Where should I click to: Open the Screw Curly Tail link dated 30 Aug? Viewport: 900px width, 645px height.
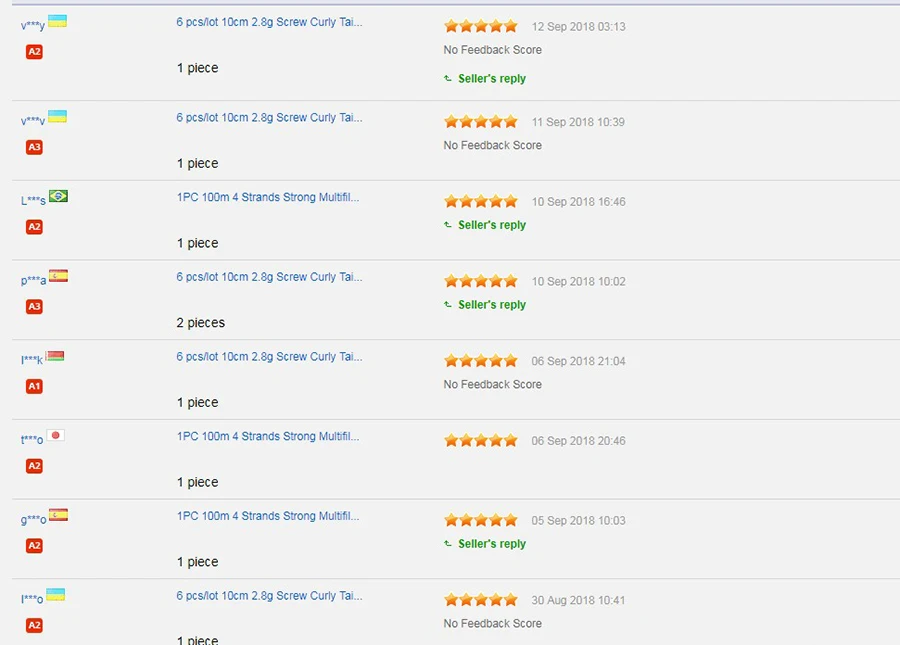tap(269, 596)
